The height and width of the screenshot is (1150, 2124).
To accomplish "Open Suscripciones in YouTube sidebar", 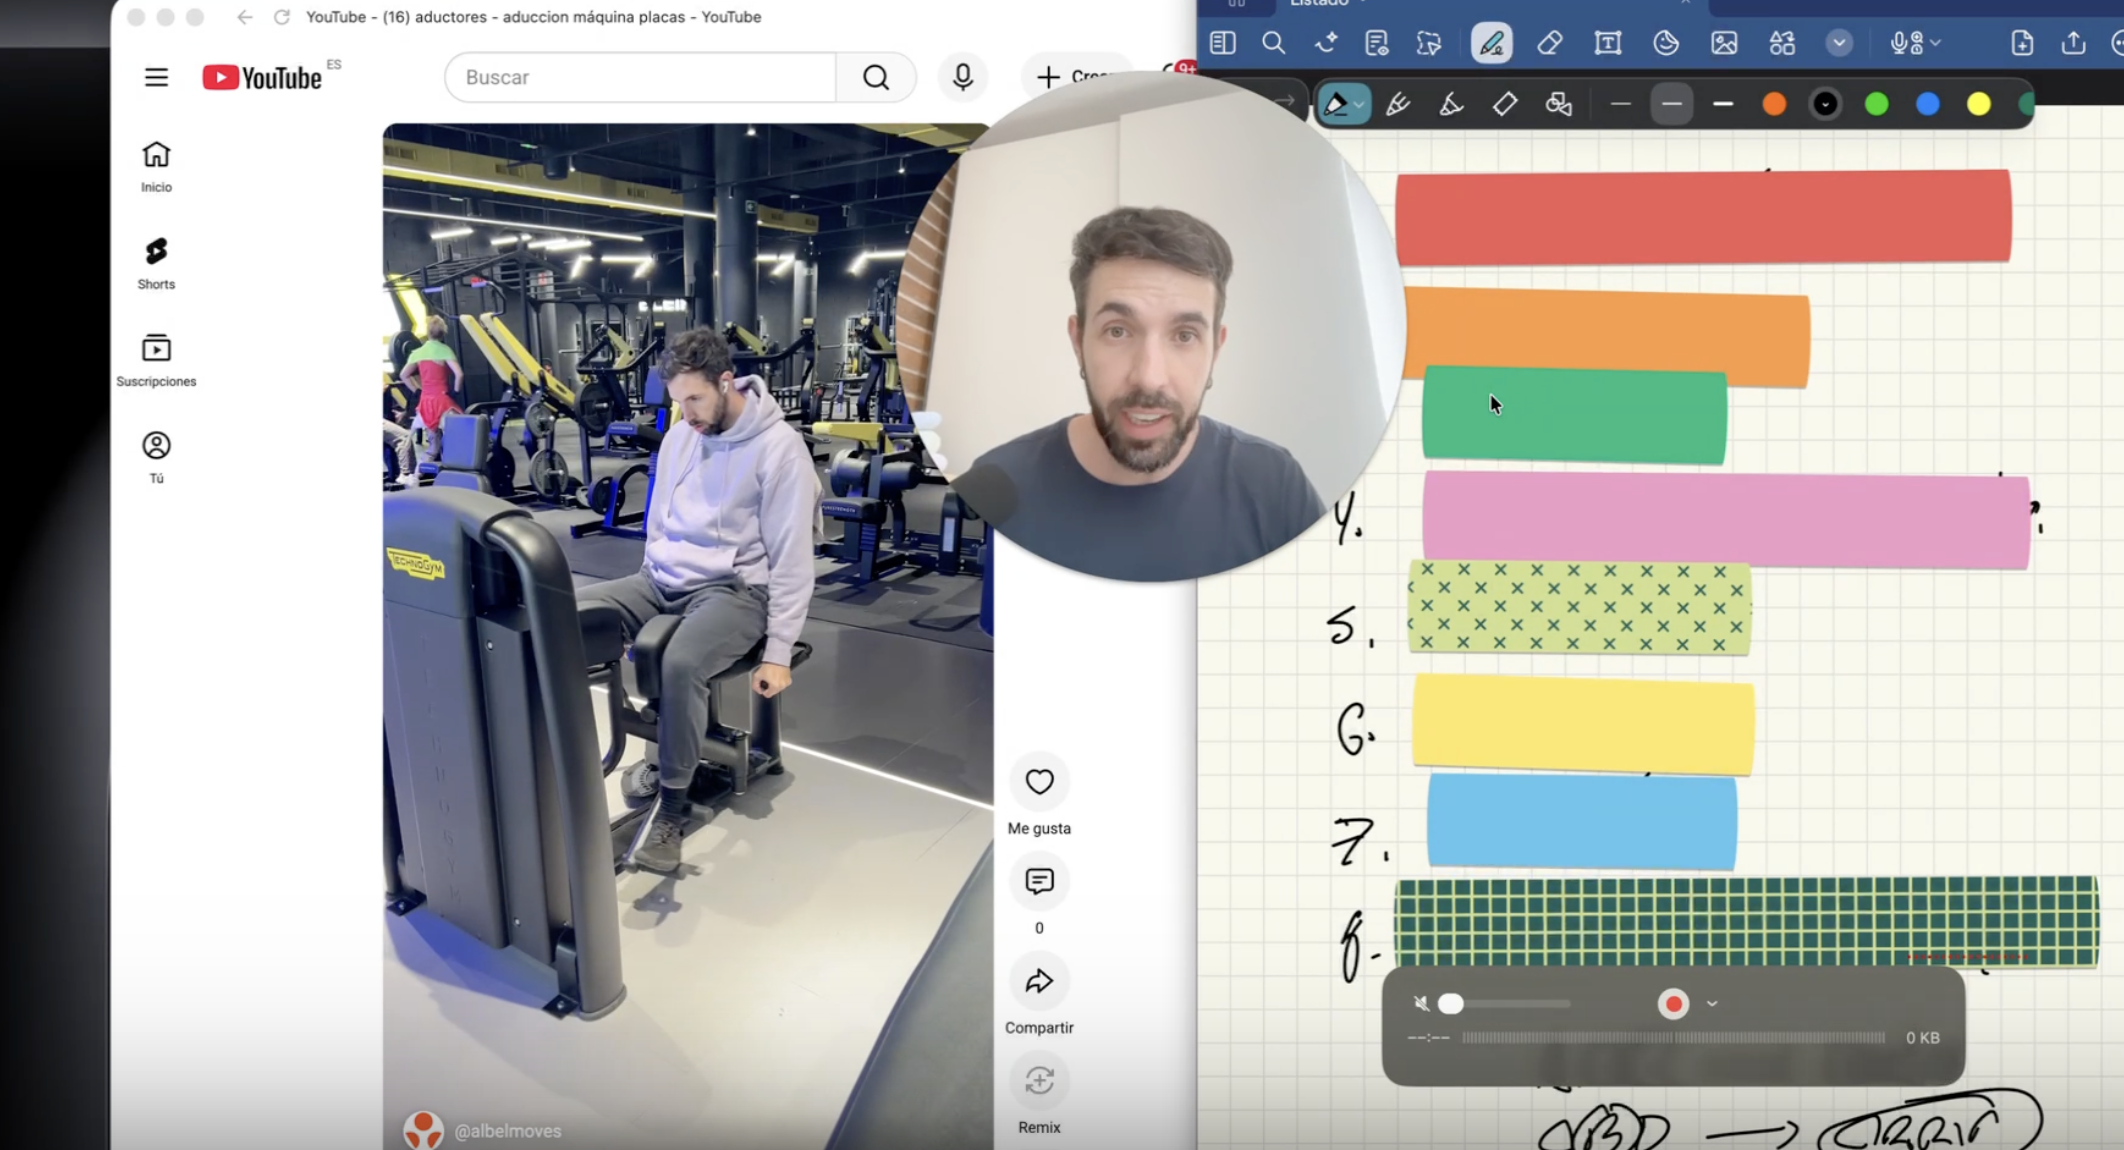I will (x=156, y=361).
